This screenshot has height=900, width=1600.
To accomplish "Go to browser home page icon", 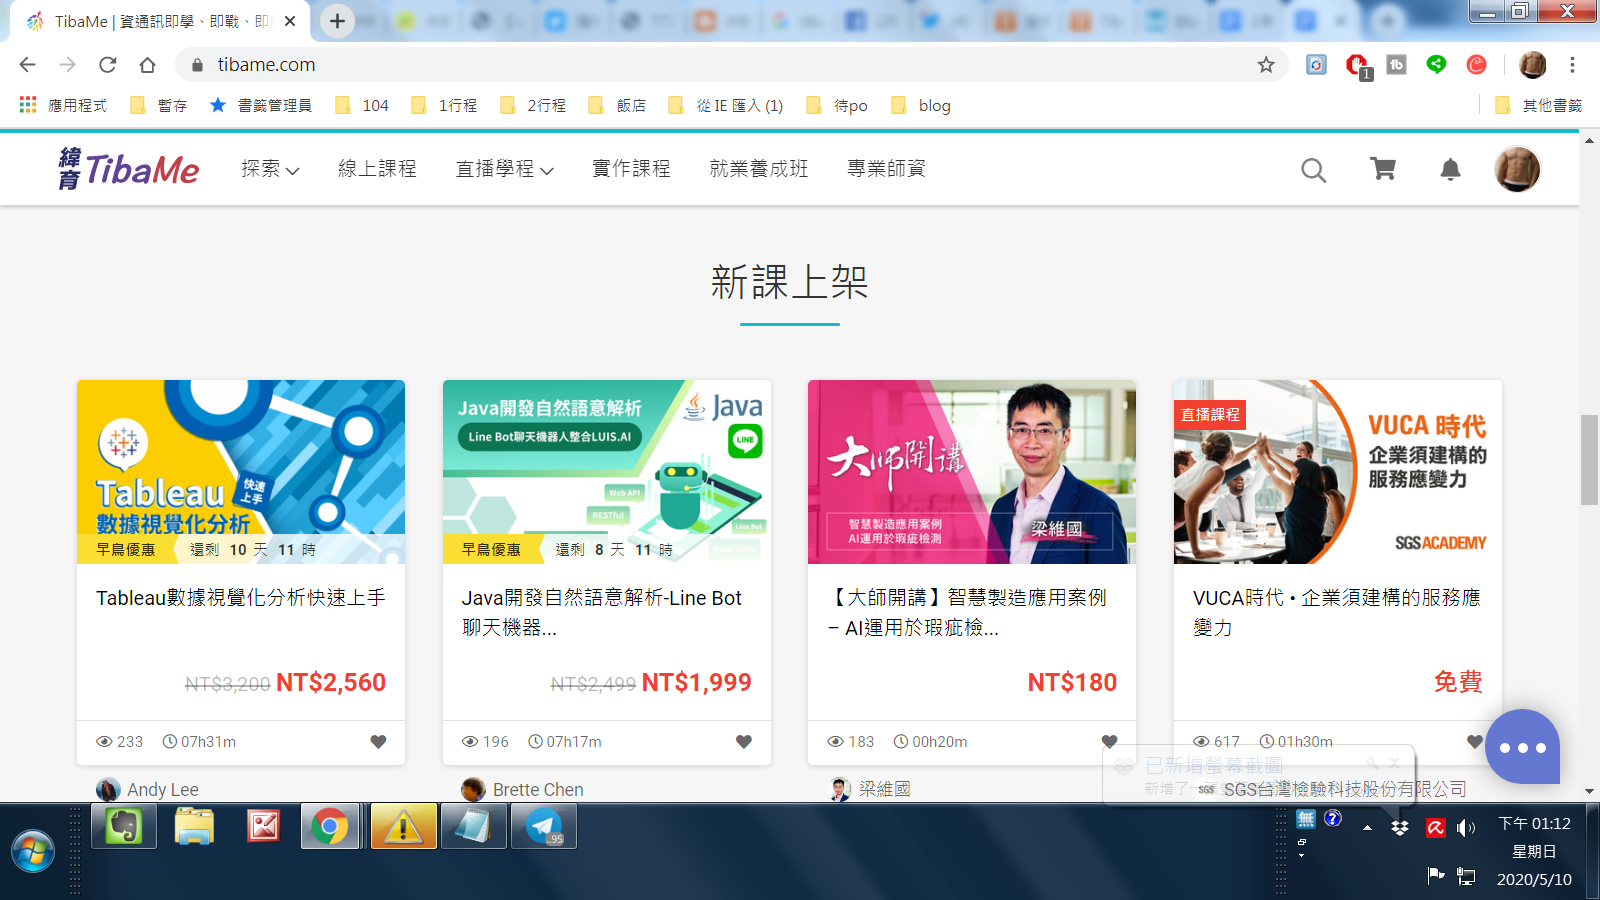I will (147, 65).
